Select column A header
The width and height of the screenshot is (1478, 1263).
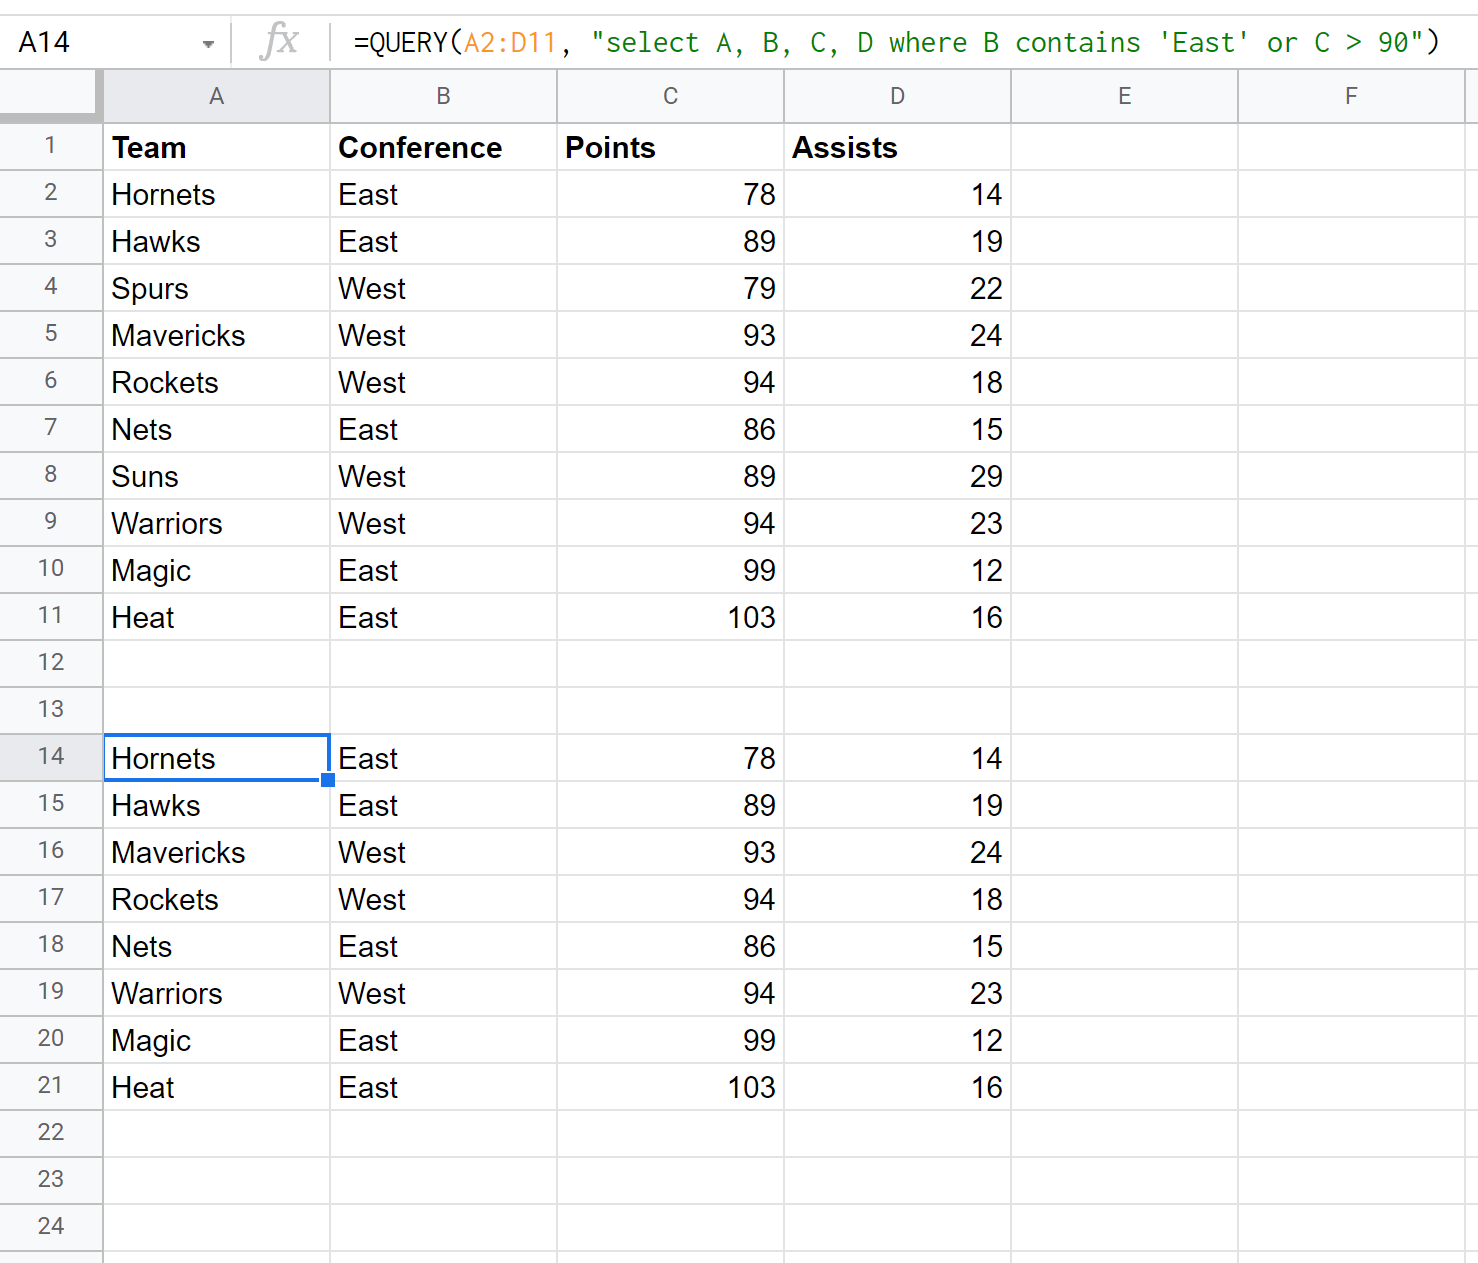pyautogui.click(x=216, y=96)
